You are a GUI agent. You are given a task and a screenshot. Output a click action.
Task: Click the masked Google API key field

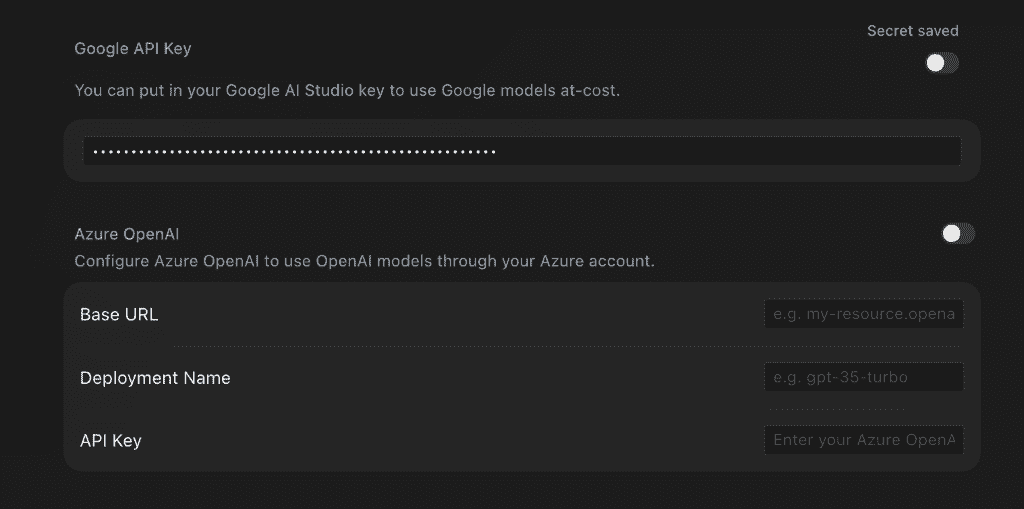pyautogui.click(x=522, y=151)
